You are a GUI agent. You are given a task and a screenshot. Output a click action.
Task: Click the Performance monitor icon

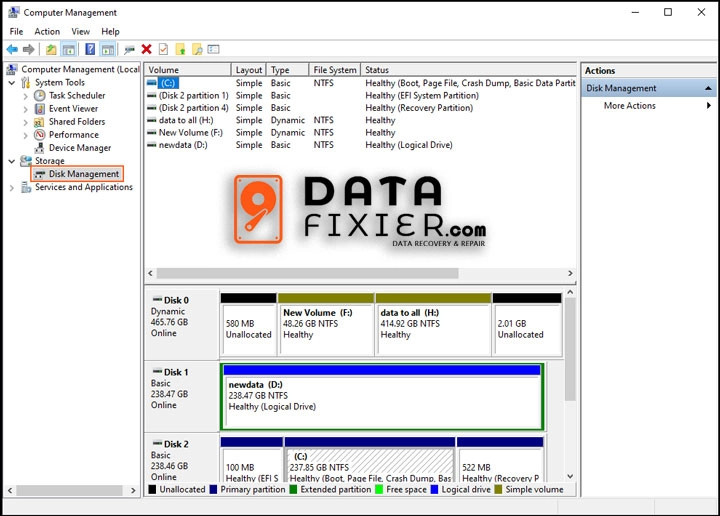point(40,135)
